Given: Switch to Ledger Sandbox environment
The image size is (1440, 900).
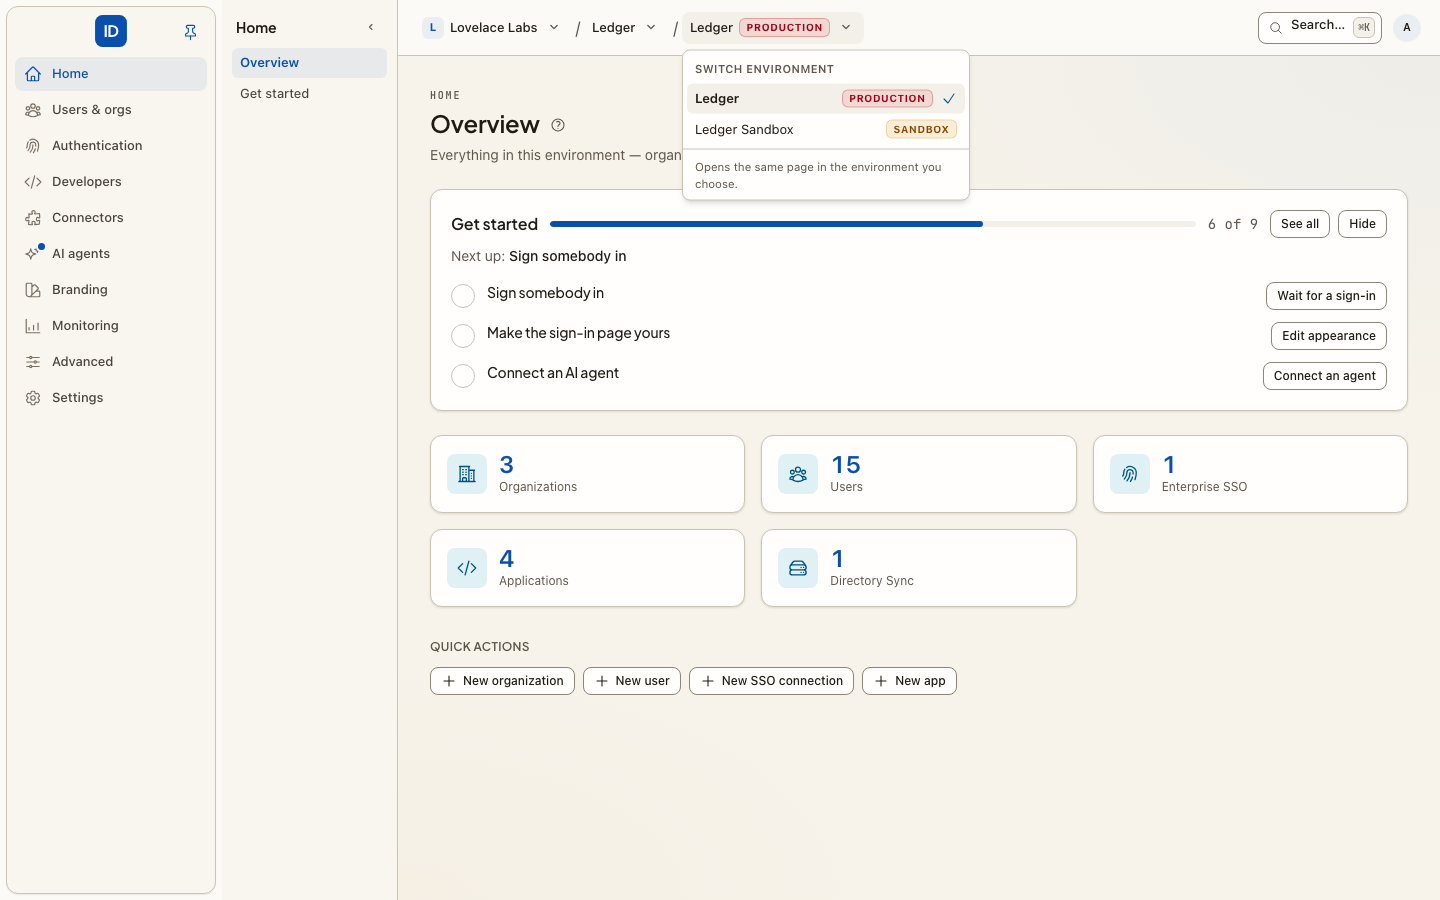Looking at the screenshot, I should [x=826, y=130].
